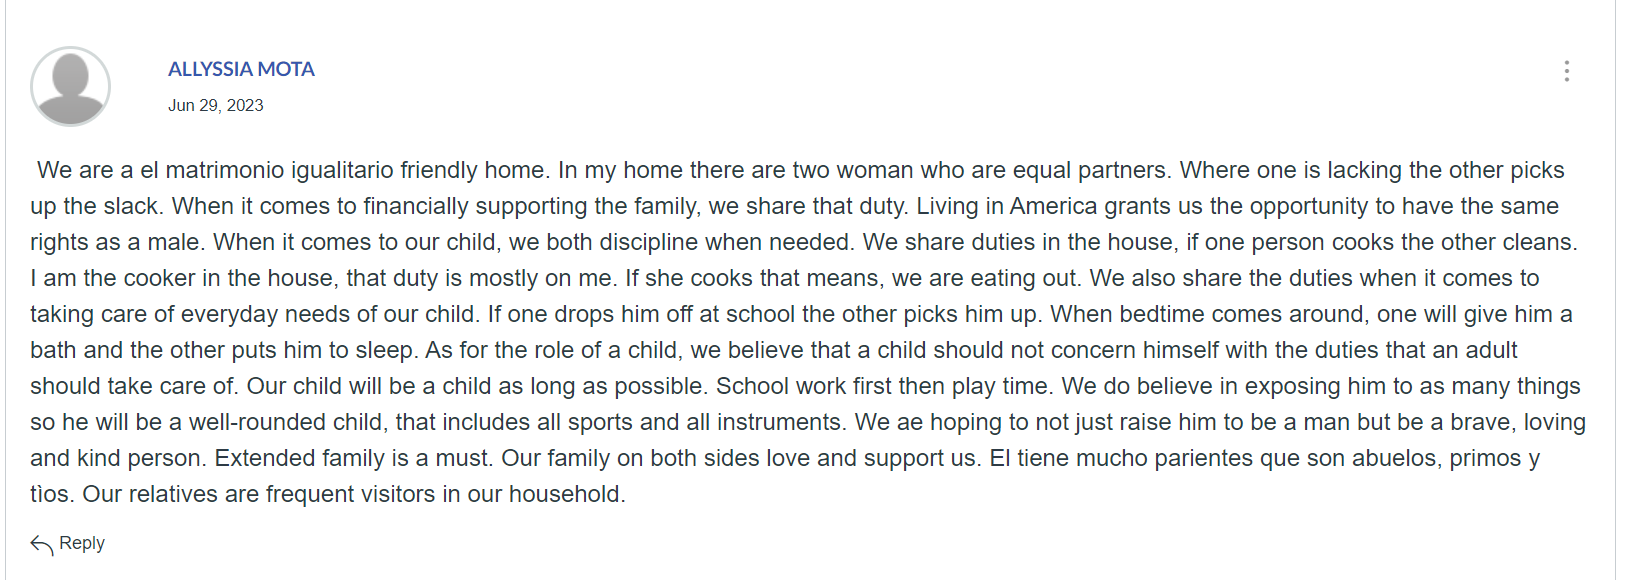Click the reply arrow icon
The width and height of the screenshot is (1627, 580).
(41, 544)
